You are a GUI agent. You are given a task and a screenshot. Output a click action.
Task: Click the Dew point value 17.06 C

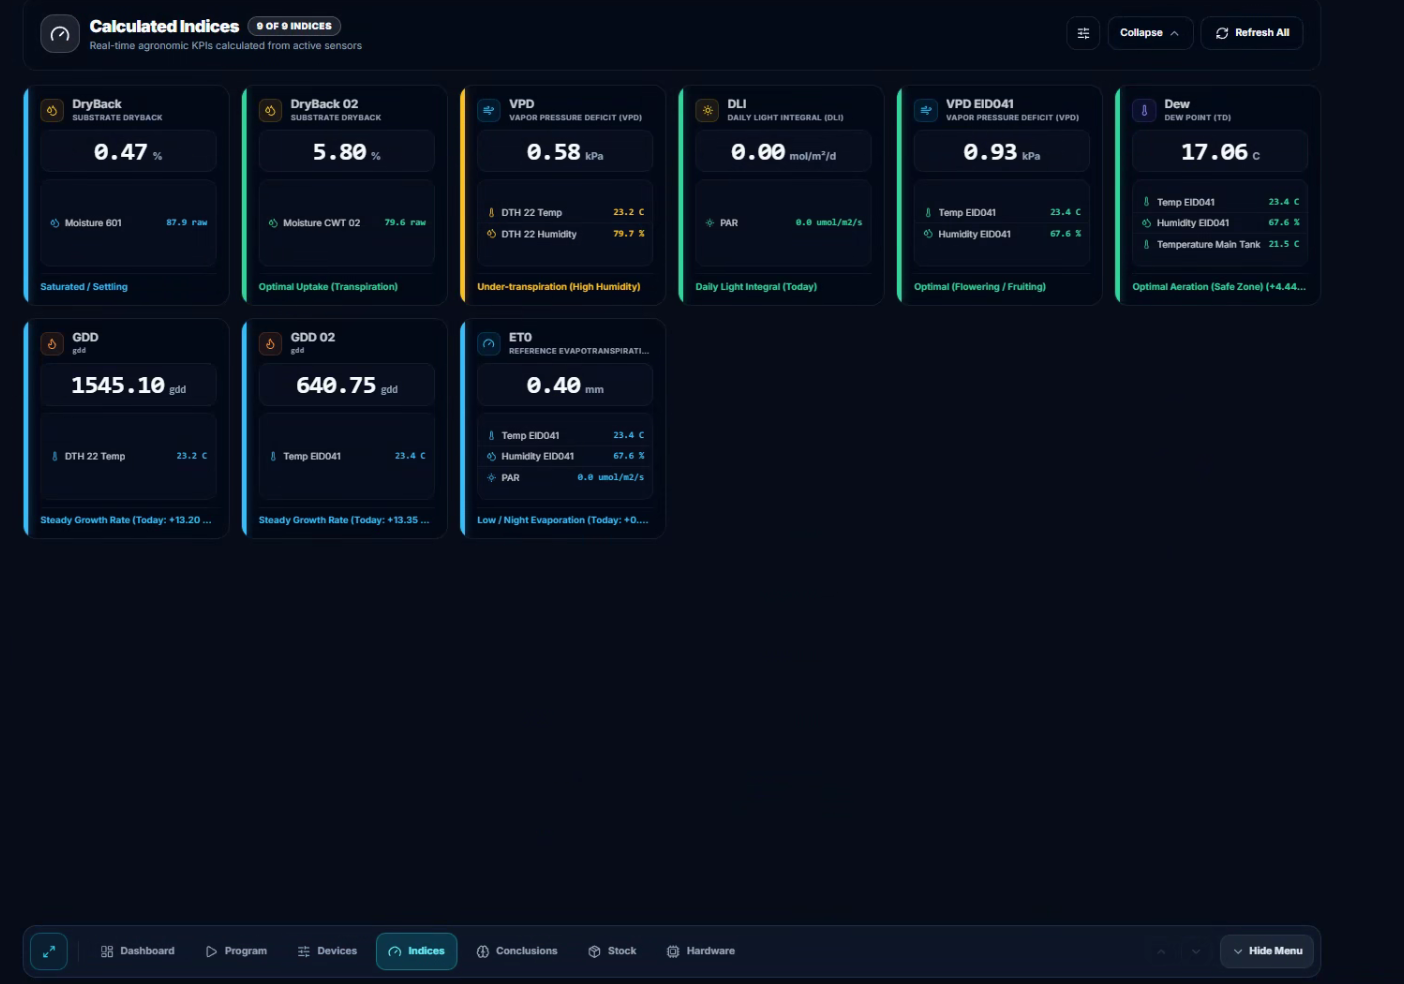point(1220,152)
